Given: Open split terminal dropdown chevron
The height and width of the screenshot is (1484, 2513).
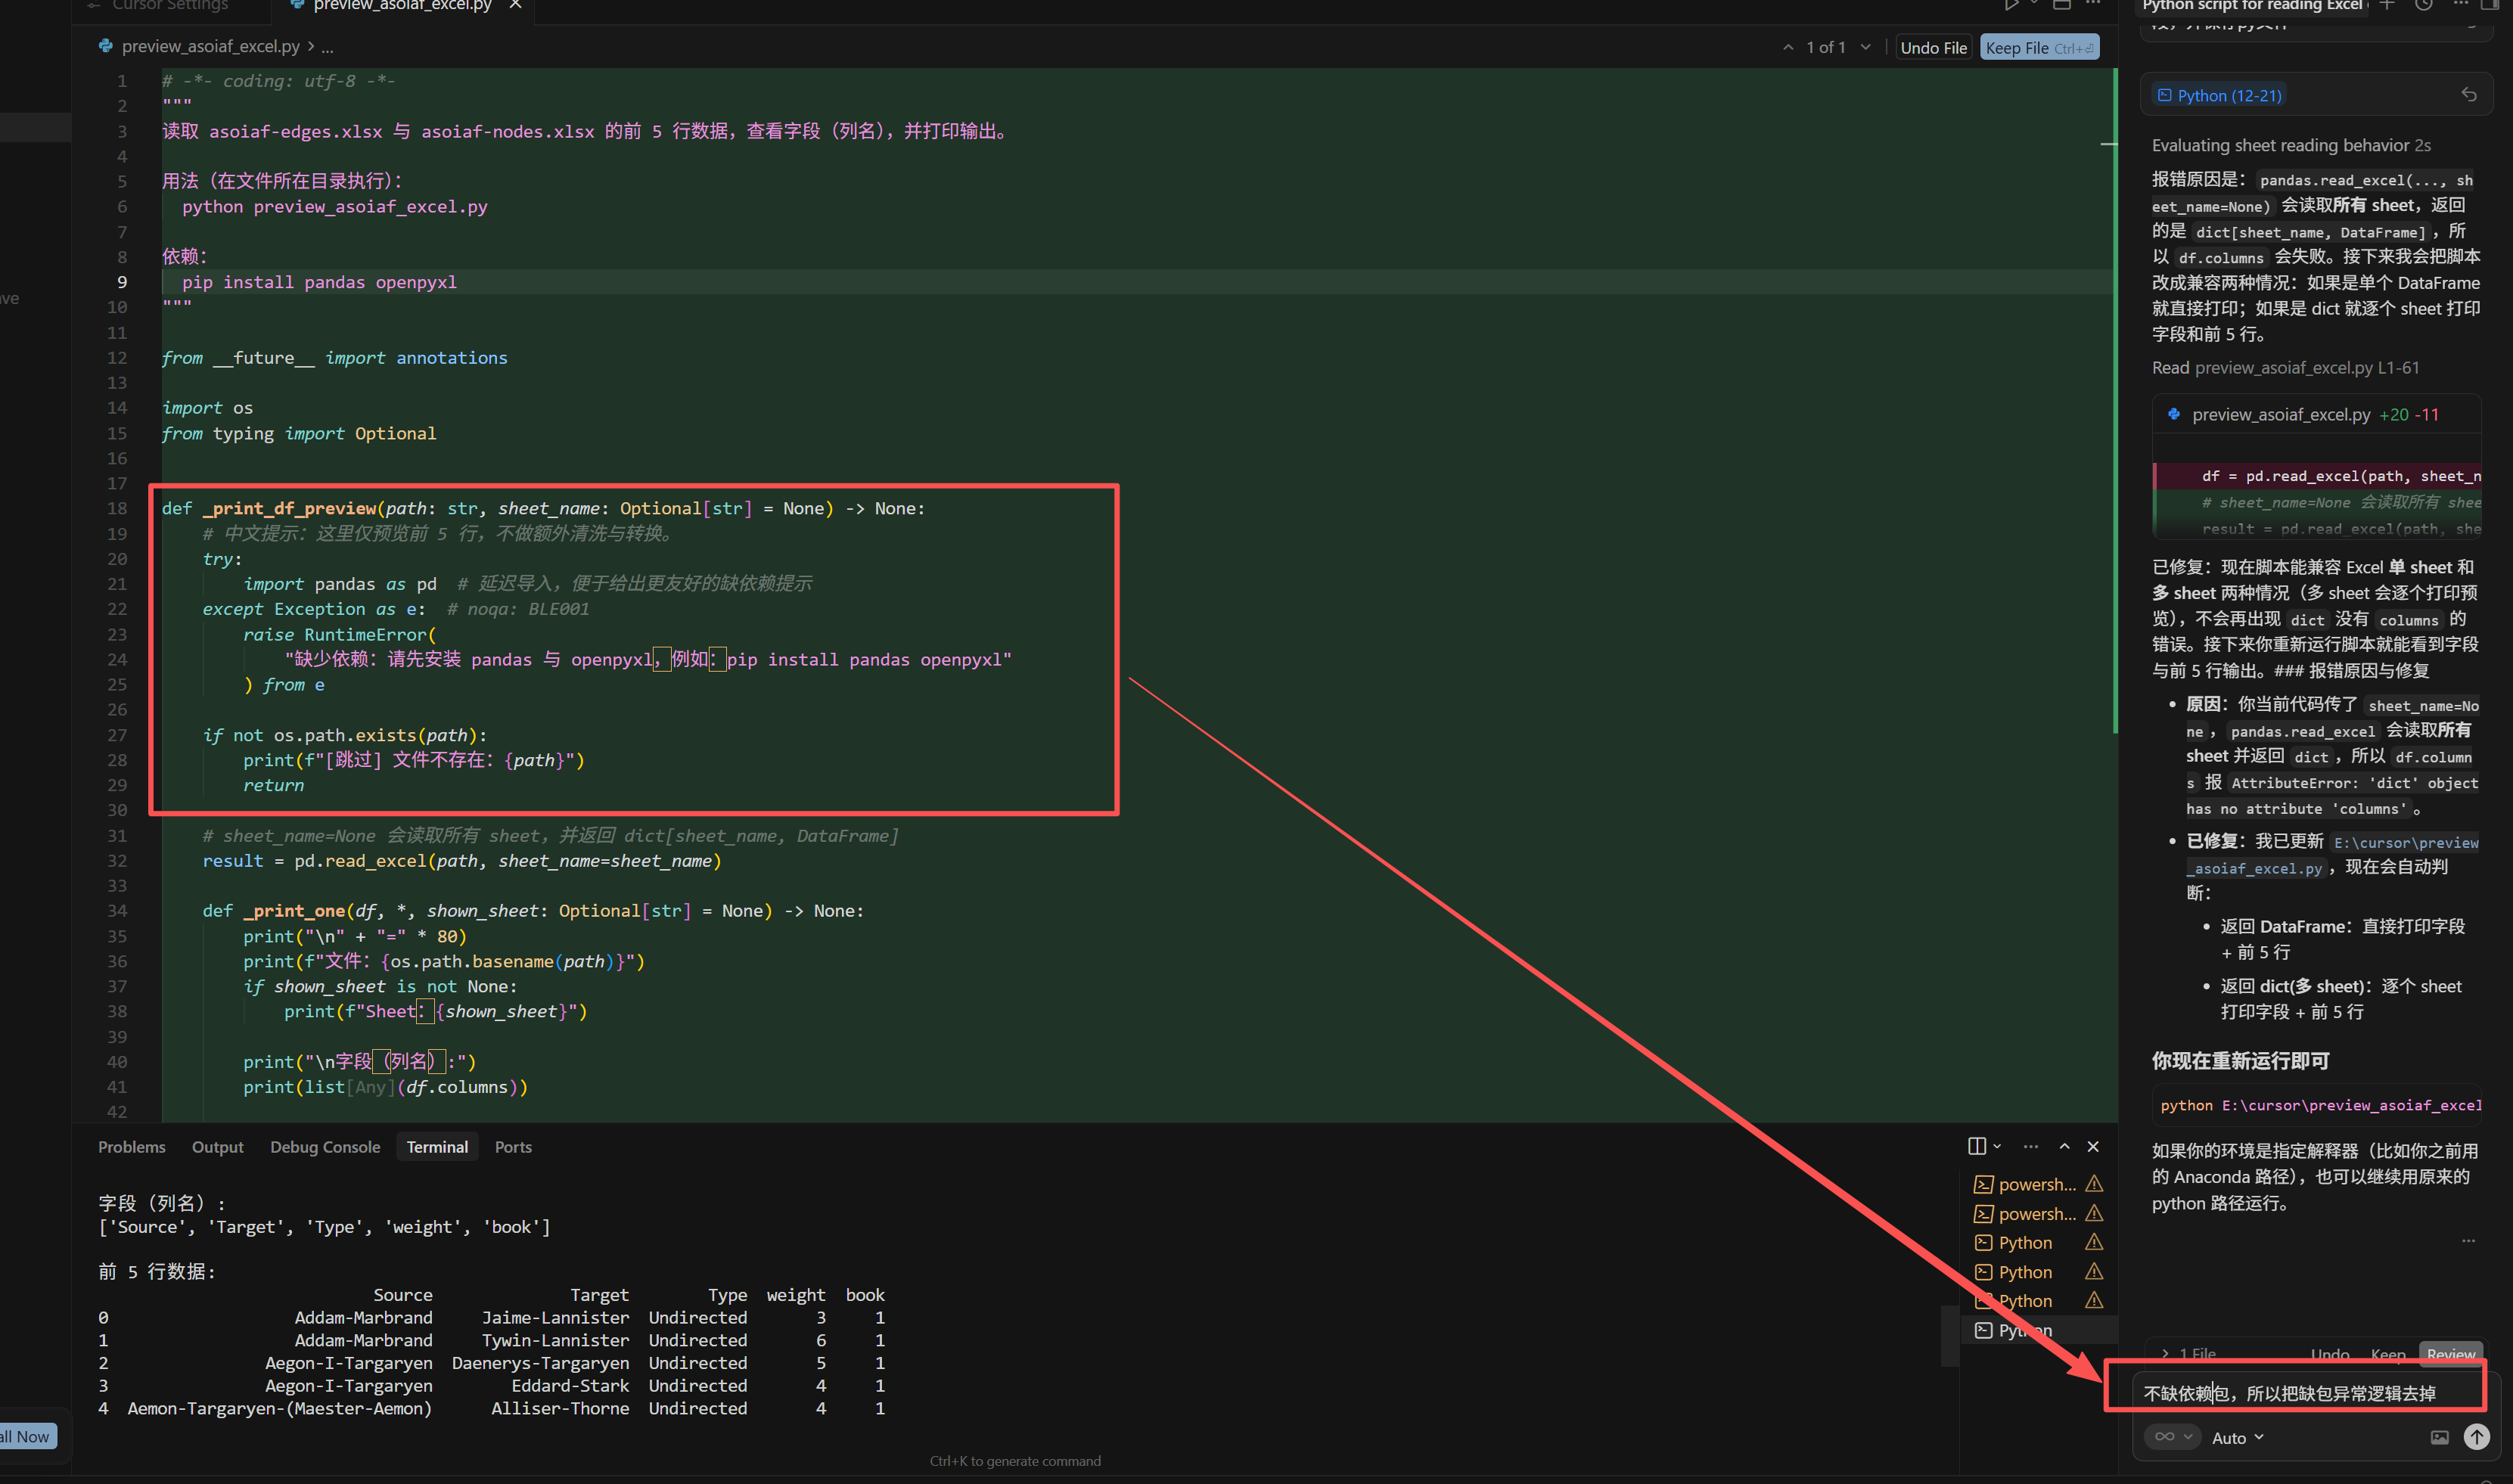Looking at the screenshot, I should click(1997, 1146).
